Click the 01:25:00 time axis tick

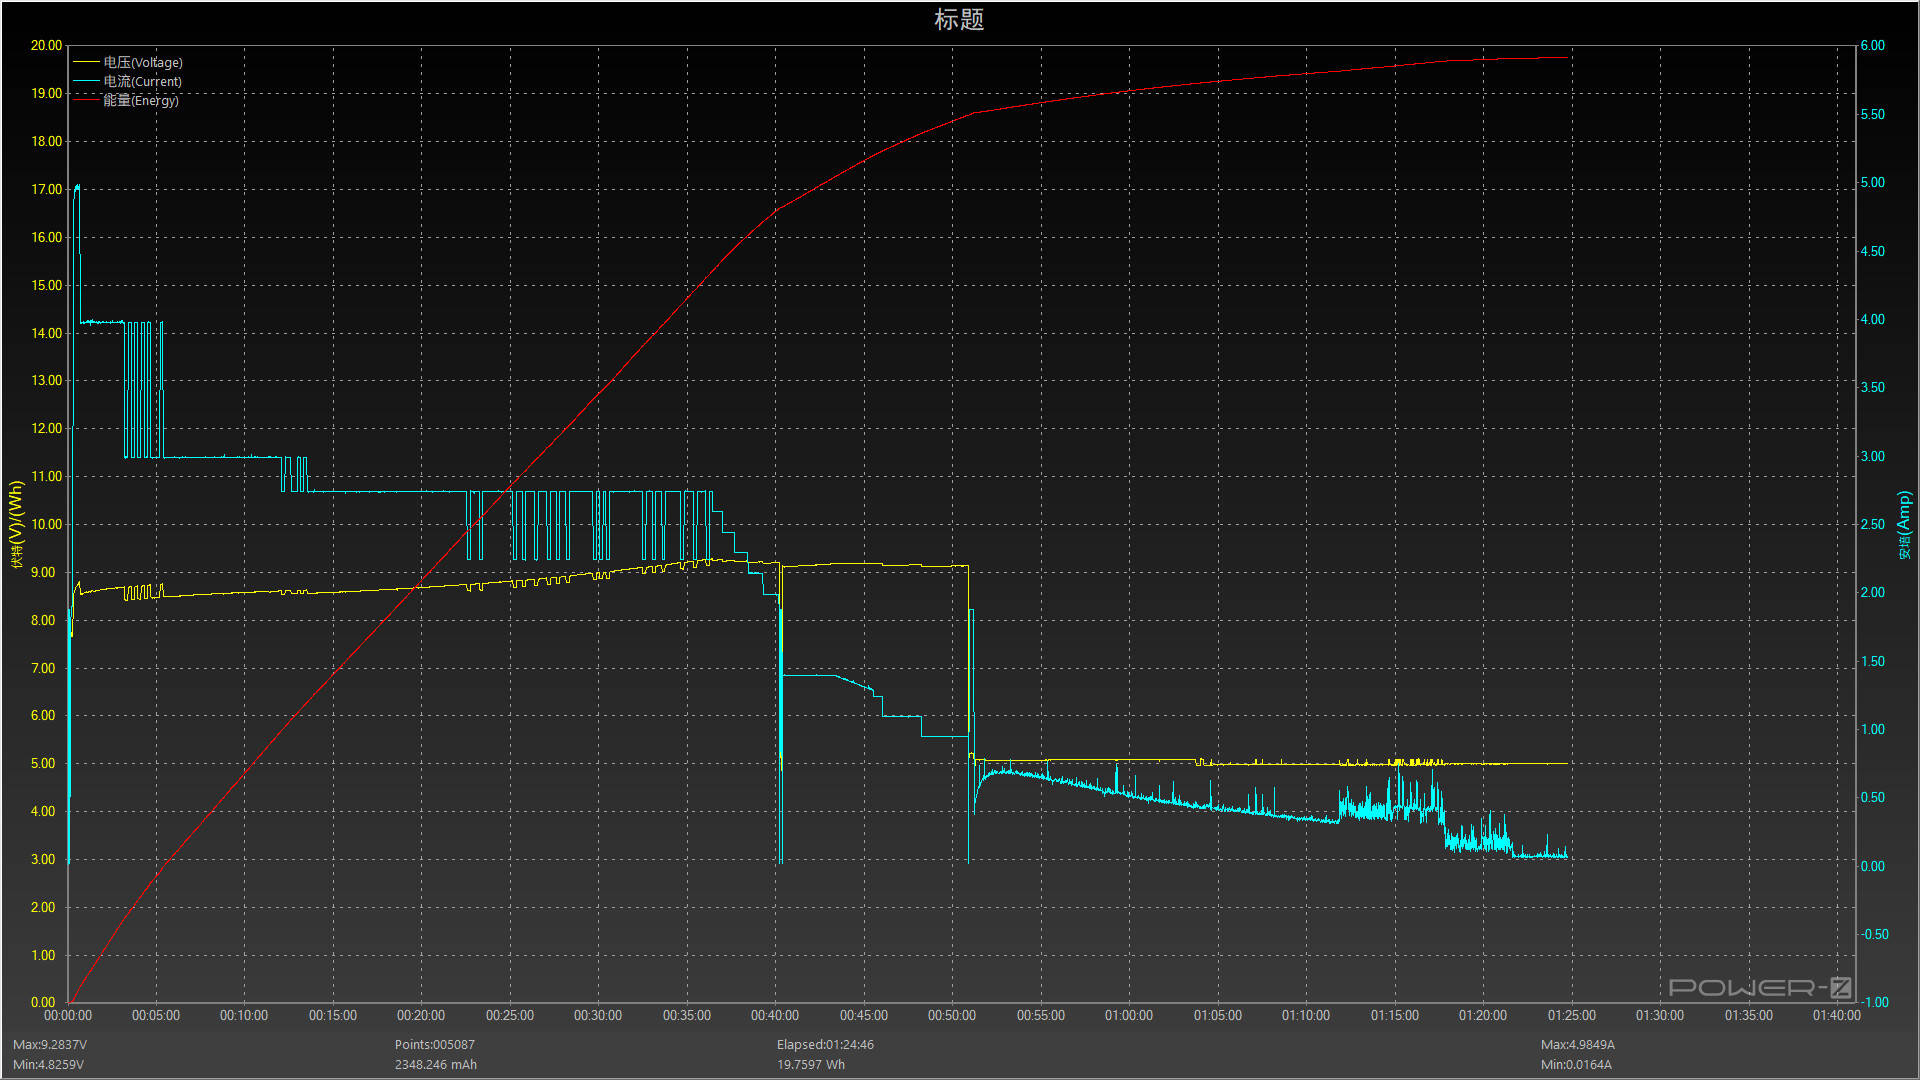tap(1572, 1015)
